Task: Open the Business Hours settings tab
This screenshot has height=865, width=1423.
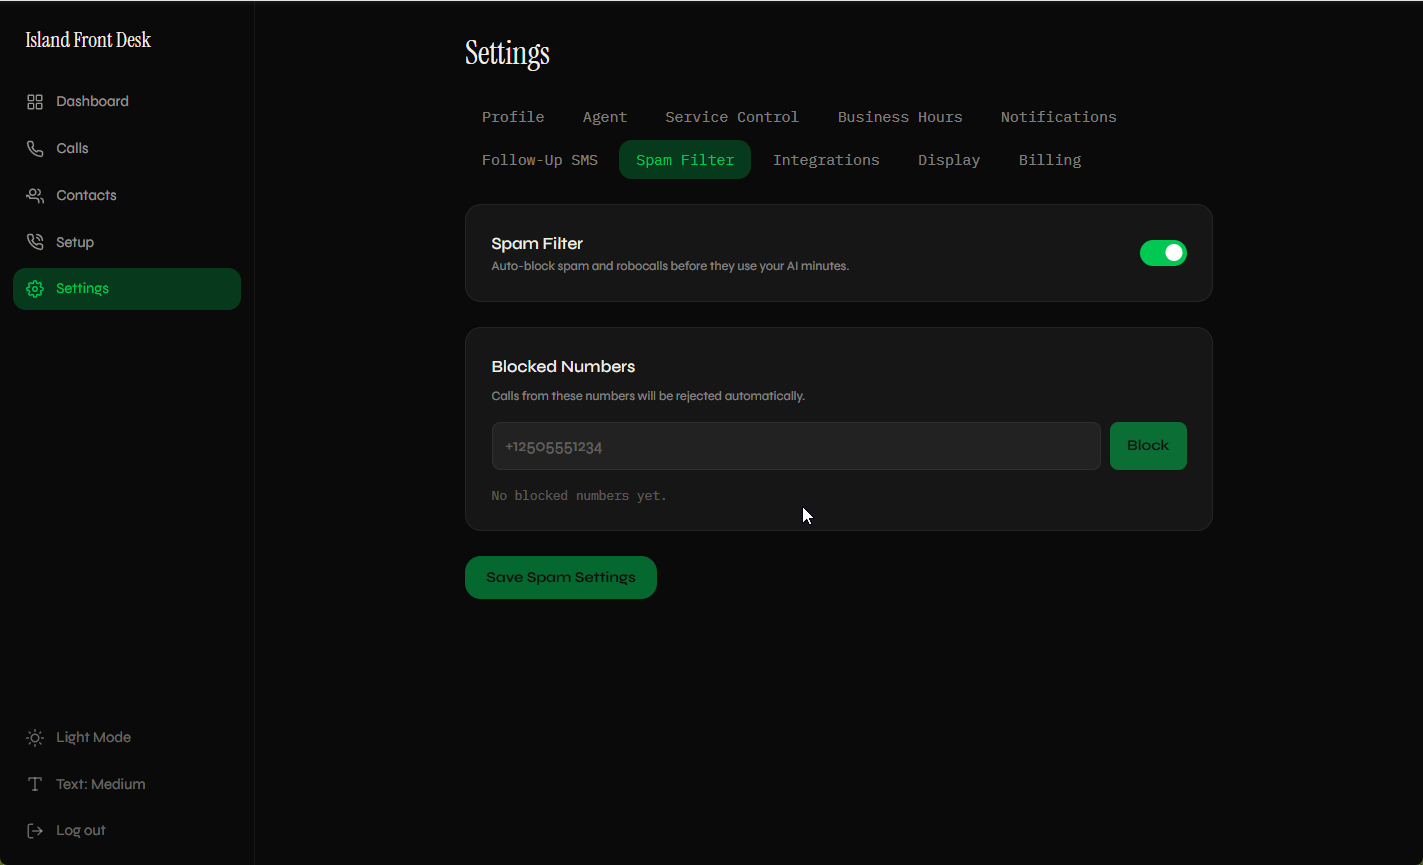Action: (899, 116)
